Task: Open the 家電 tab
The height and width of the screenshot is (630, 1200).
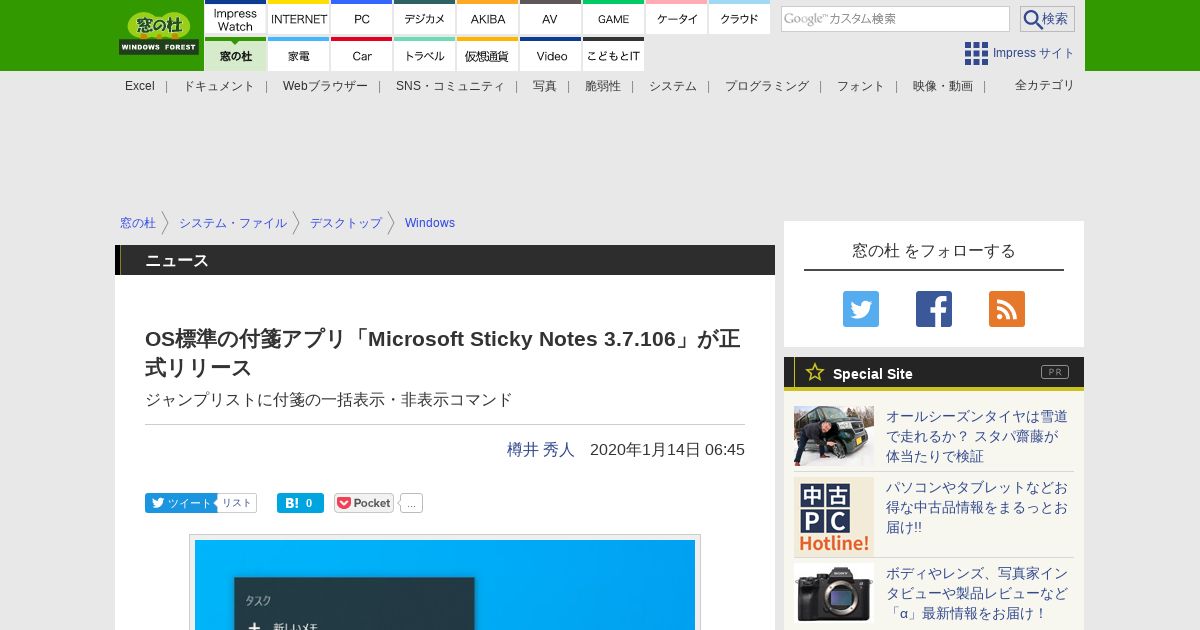Action: click(299, 55)
